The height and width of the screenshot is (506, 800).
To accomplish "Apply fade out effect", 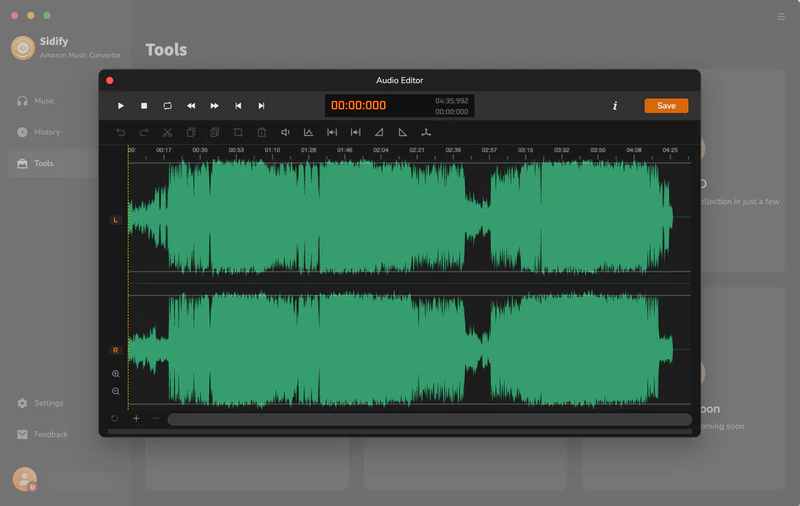I will click(403, 133).
